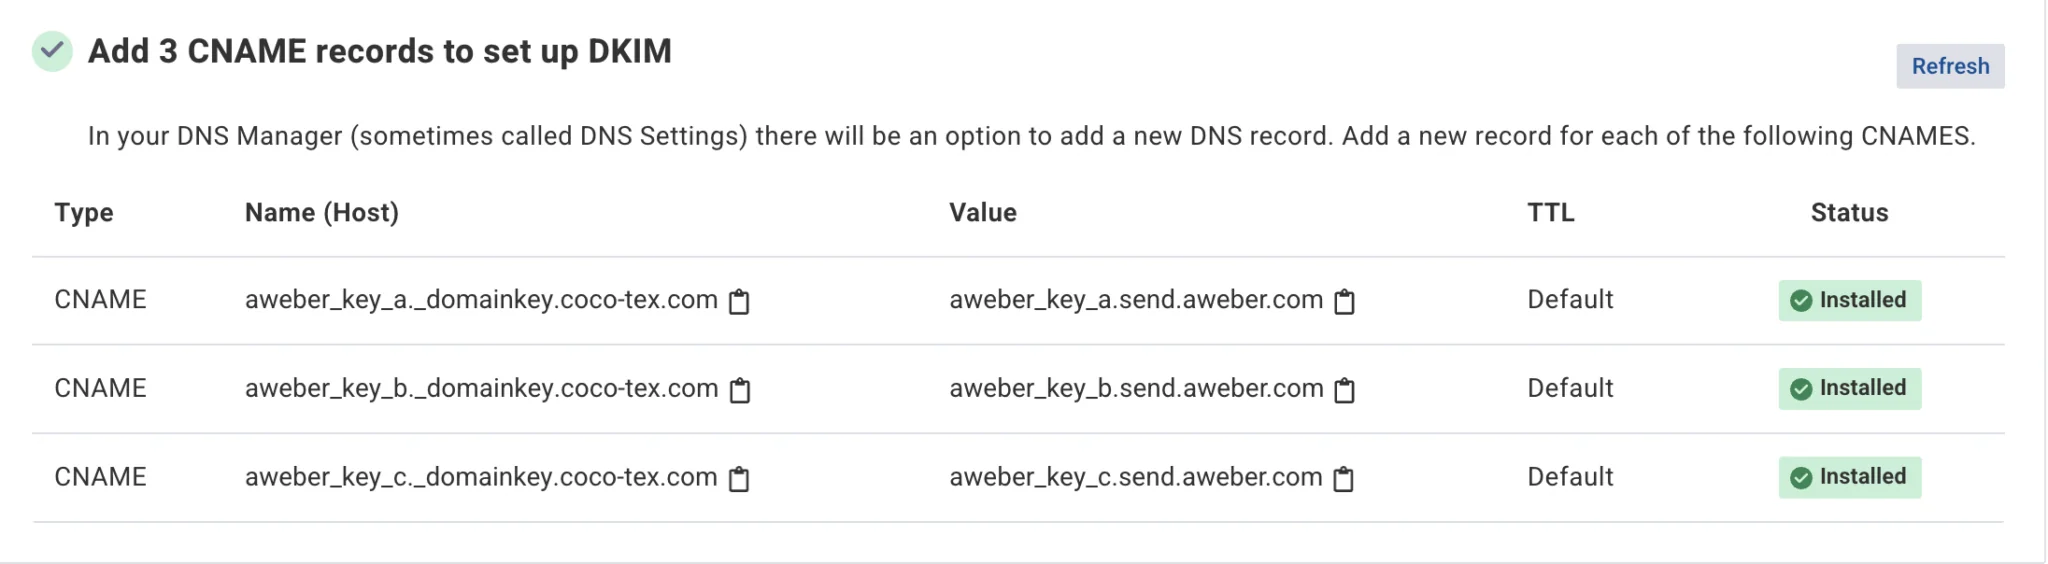Copy the aweber_key_b.send.aweber.com value
Image resolution: width=2048 pixels, height=564 pixels.
1345,390
